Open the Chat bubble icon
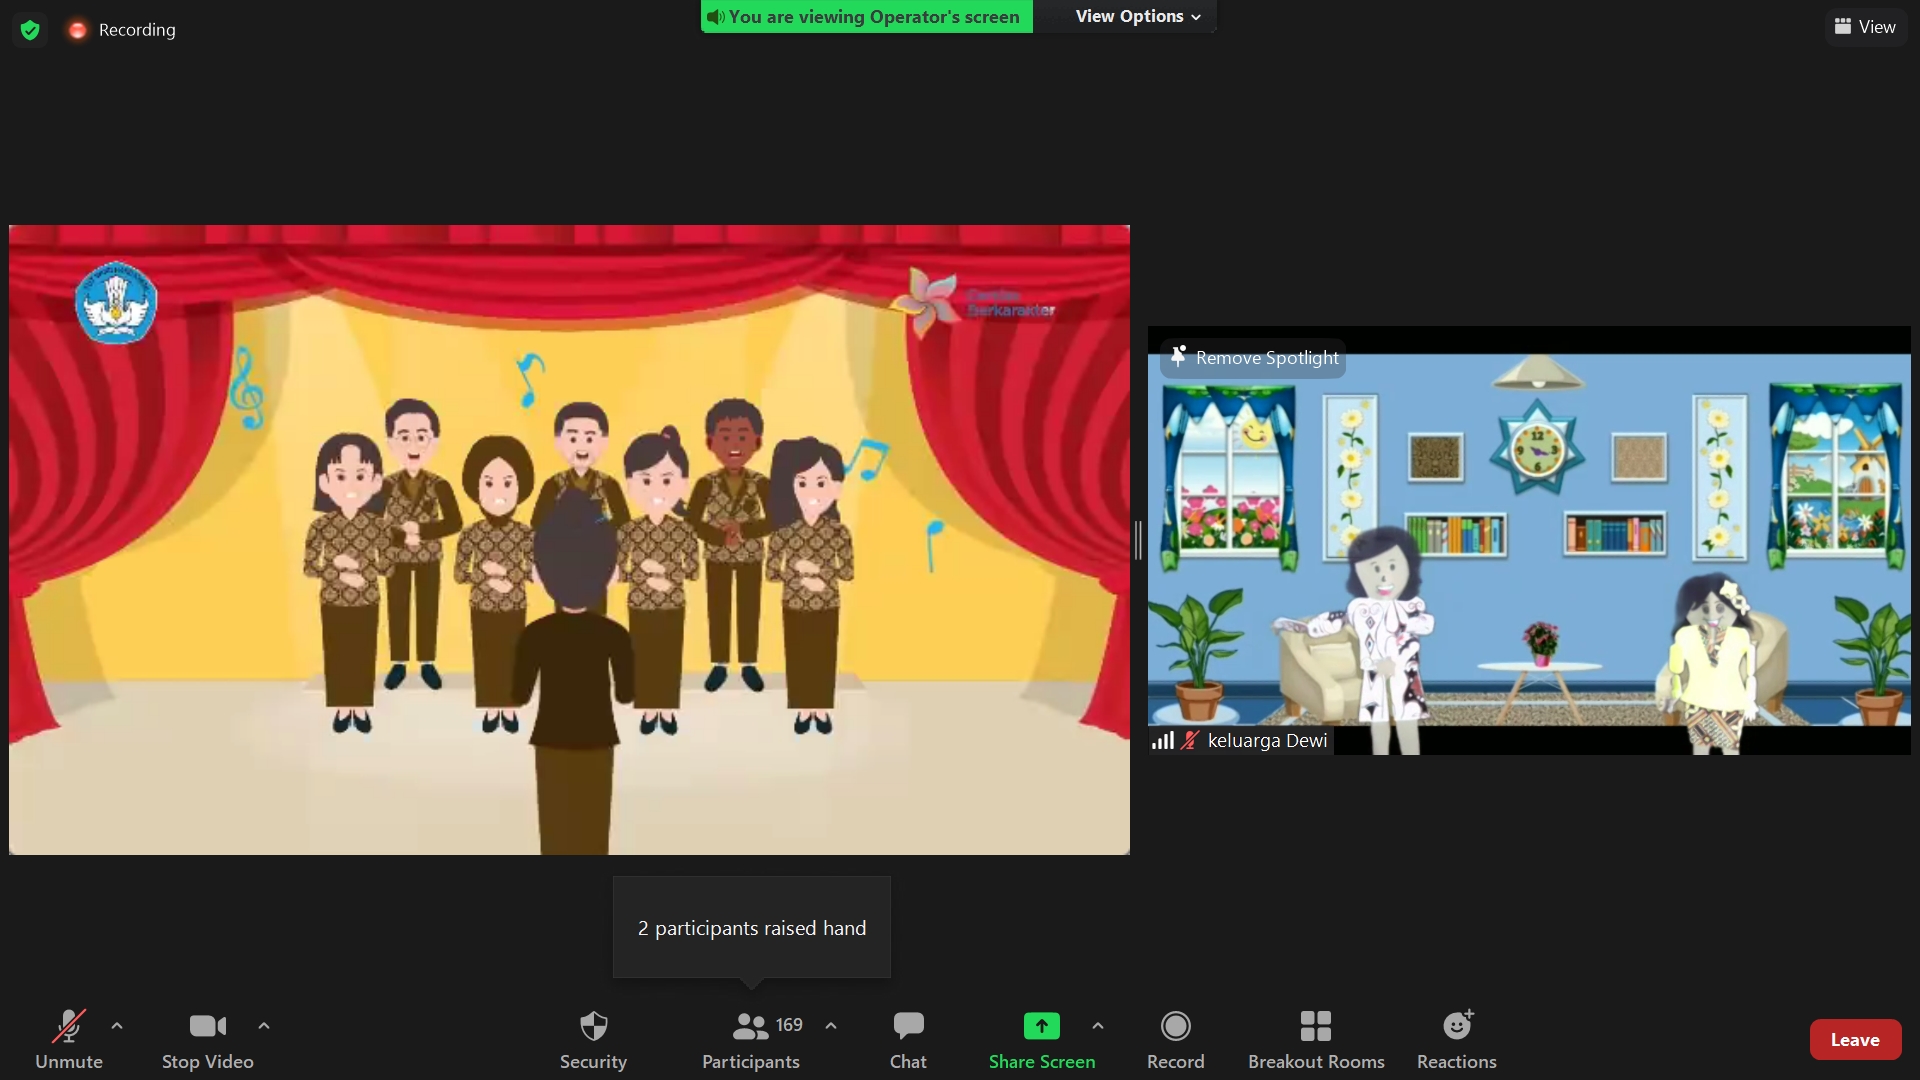Viewport: 1920px width, 1080px height. 908,1026
